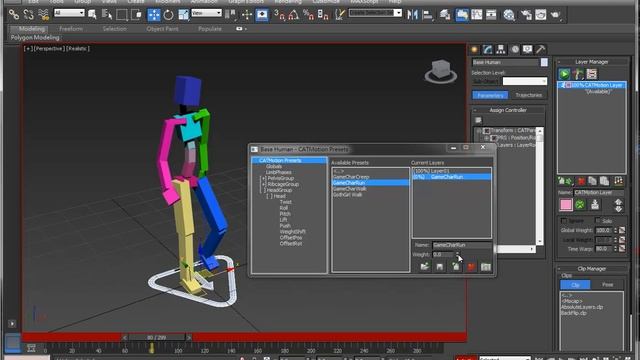The width and height of the screenshot is (640, 360).
Task: Open the selection filter All dropdown
Action: click(x=69, y=13)
